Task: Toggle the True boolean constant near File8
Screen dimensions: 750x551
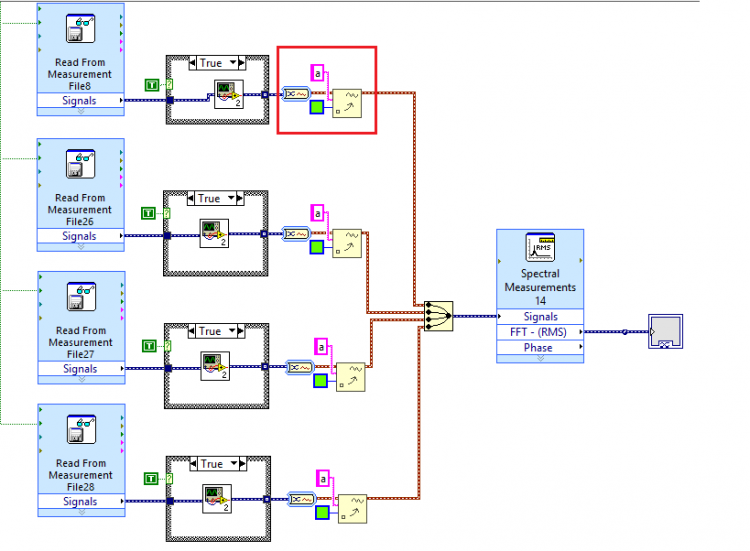Action: [152, 85]
